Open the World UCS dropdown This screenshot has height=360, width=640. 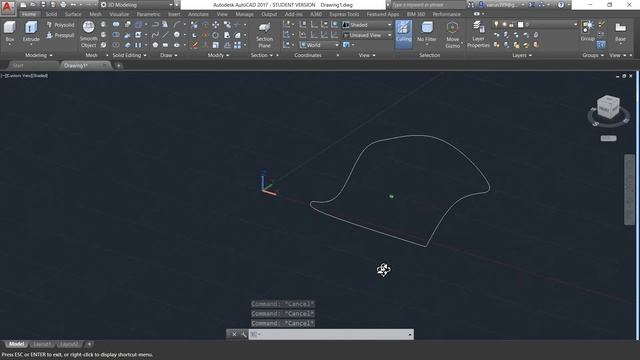pos(319,45)
